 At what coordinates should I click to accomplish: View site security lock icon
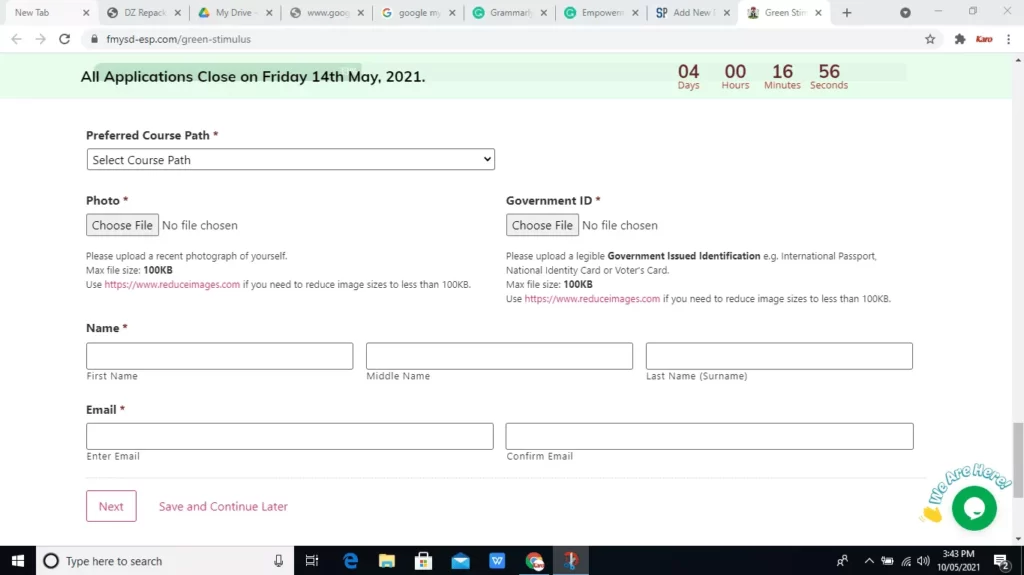(94, 39)
